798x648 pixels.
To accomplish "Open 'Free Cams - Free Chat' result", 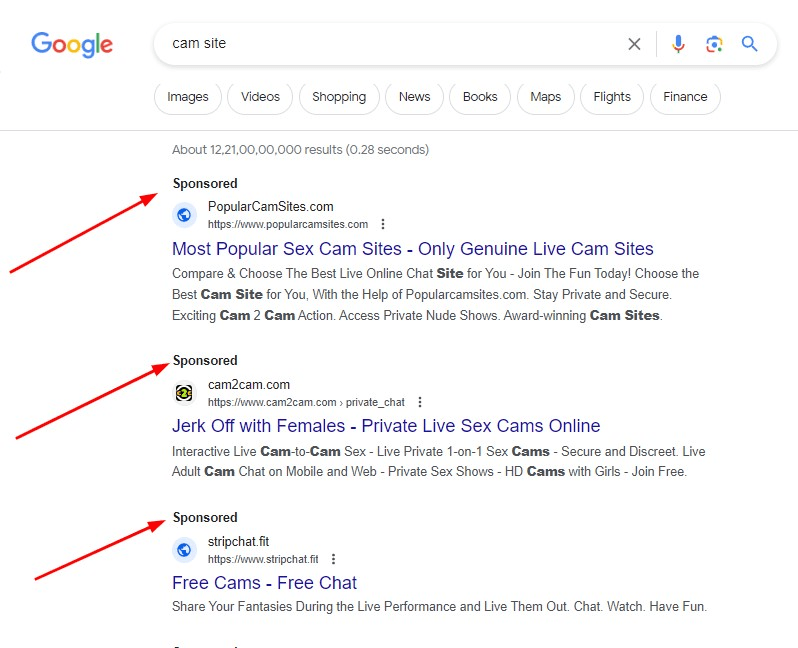I will click(x=265, y=583).
